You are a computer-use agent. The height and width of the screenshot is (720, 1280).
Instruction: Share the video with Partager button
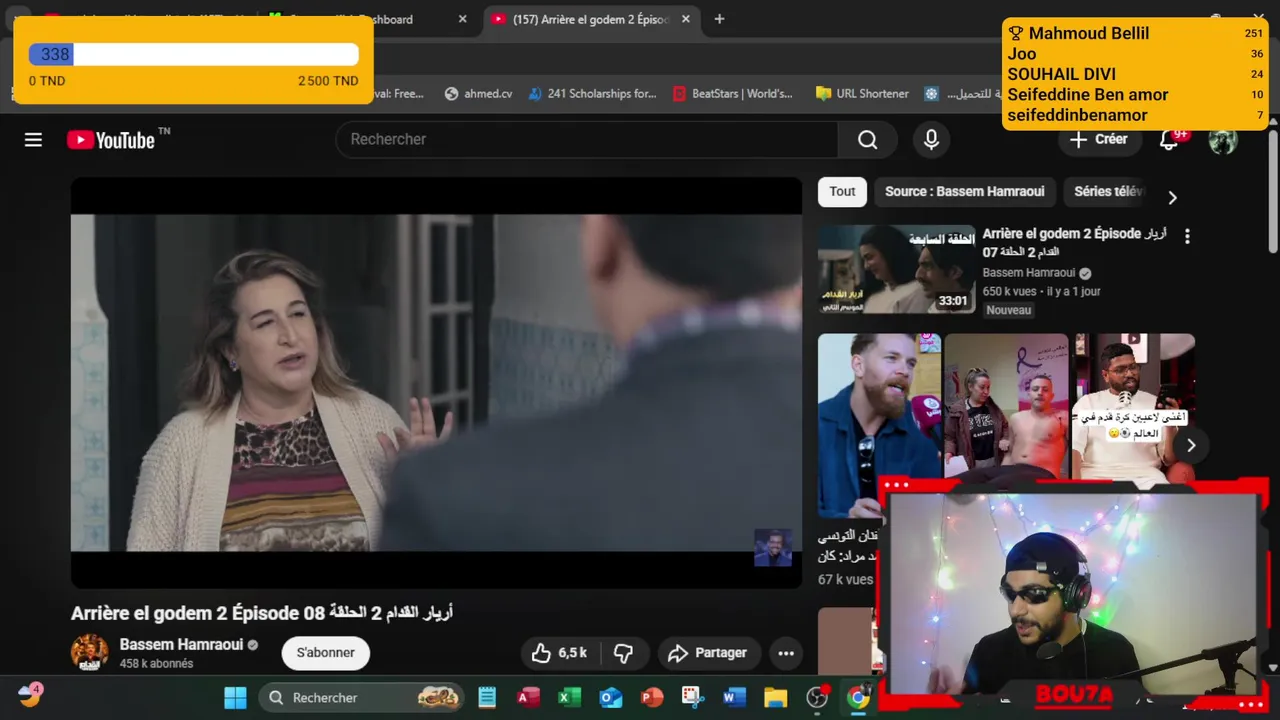[x=708, y=653]
